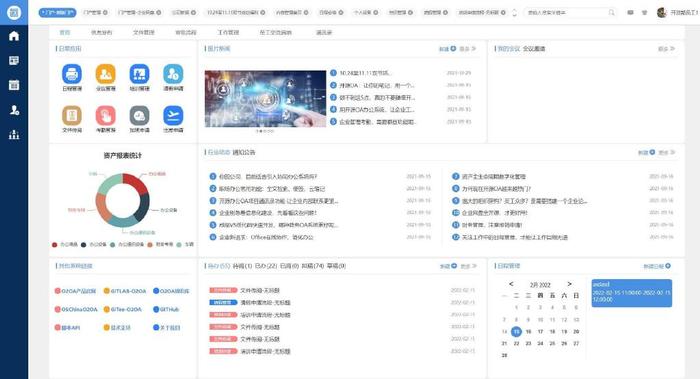The width and height of the screenshot is (700, 379).
Task: Click the home icon in left sidebar
Action: click(14, 36)
